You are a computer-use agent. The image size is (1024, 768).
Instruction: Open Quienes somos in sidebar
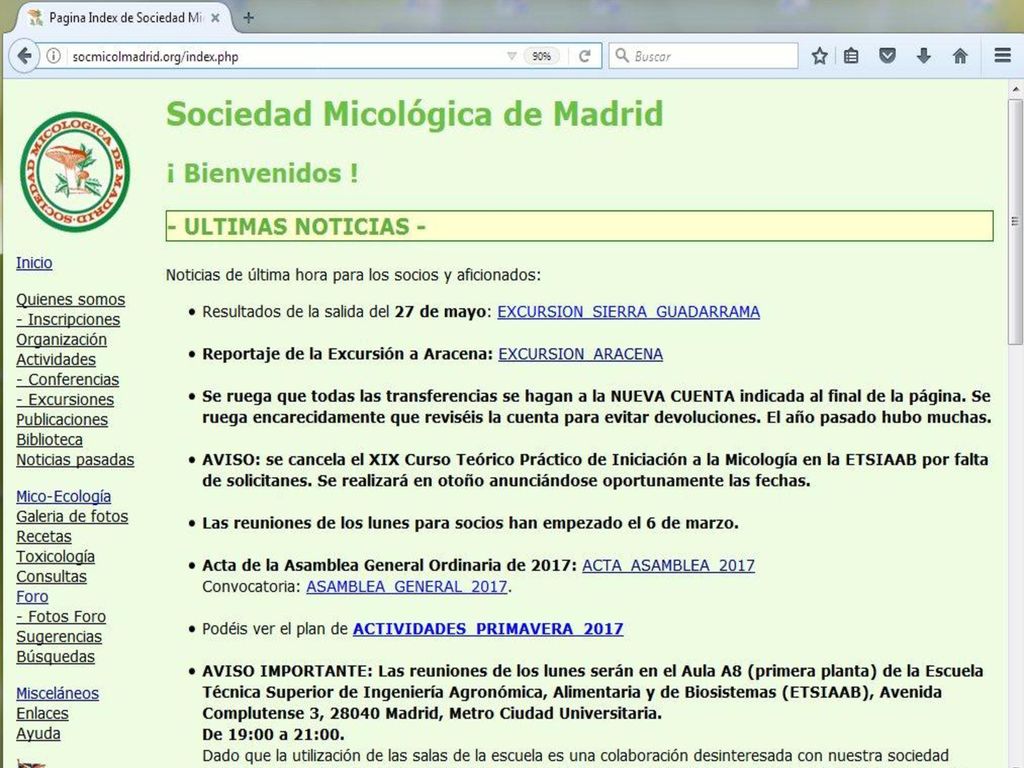[71, 300]
